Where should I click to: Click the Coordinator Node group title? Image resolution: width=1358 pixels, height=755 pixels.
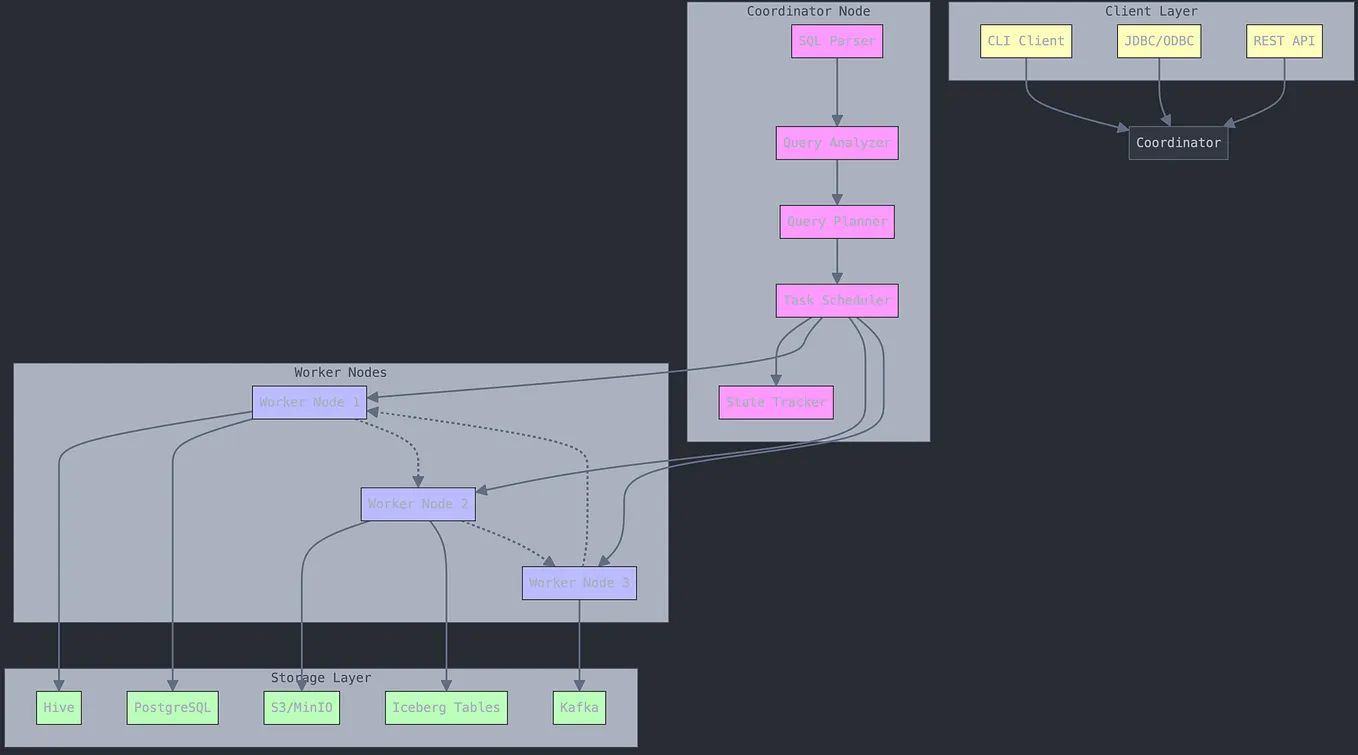coord(808,11)
